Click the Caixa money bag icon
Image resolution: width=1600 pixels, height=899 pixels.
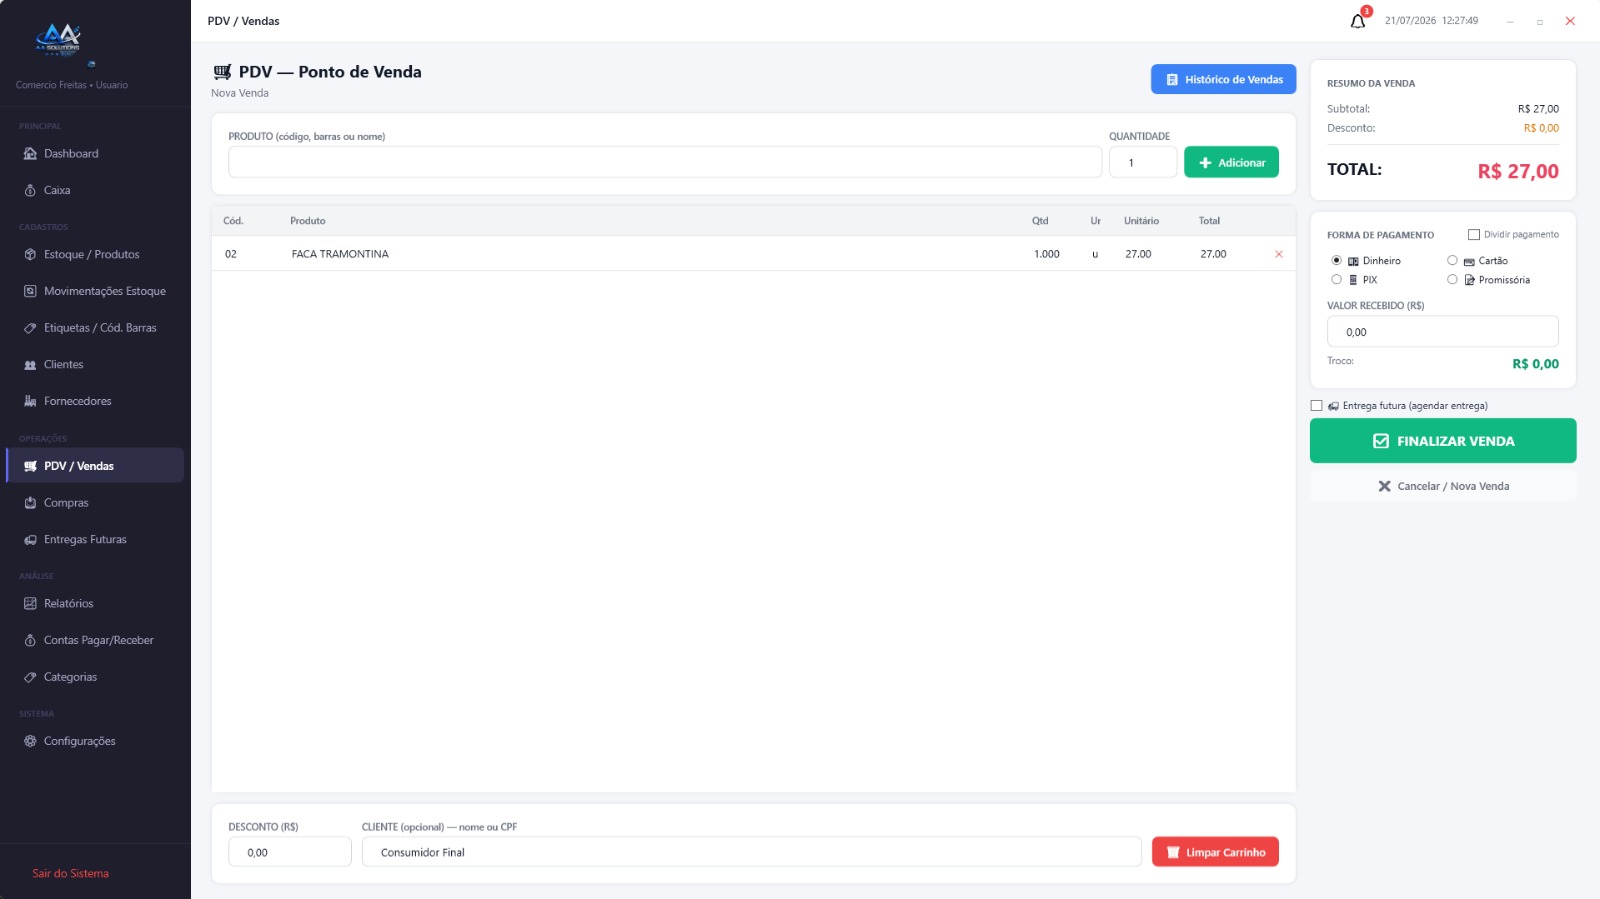[x=30, y=190]
